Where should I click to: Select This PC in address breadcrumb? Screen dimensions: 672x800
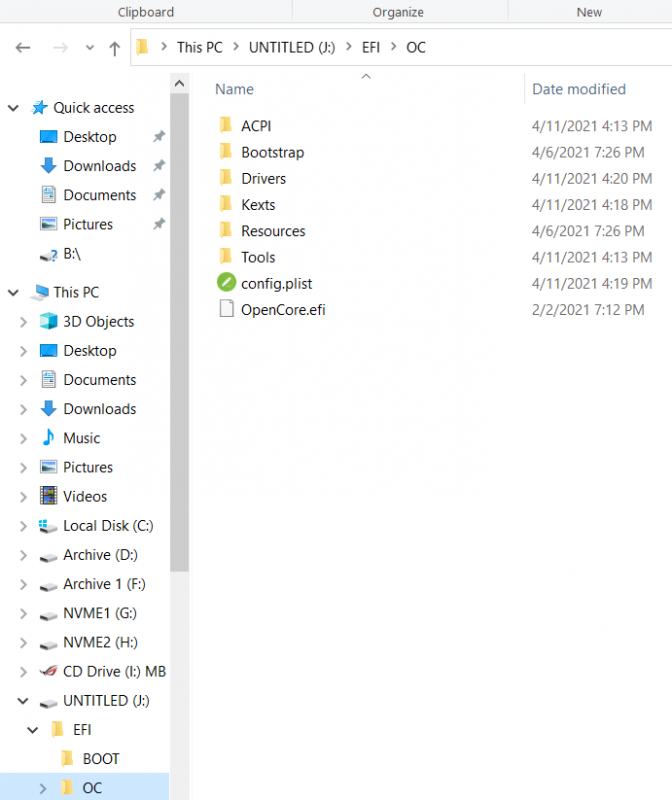pos(200,47)
